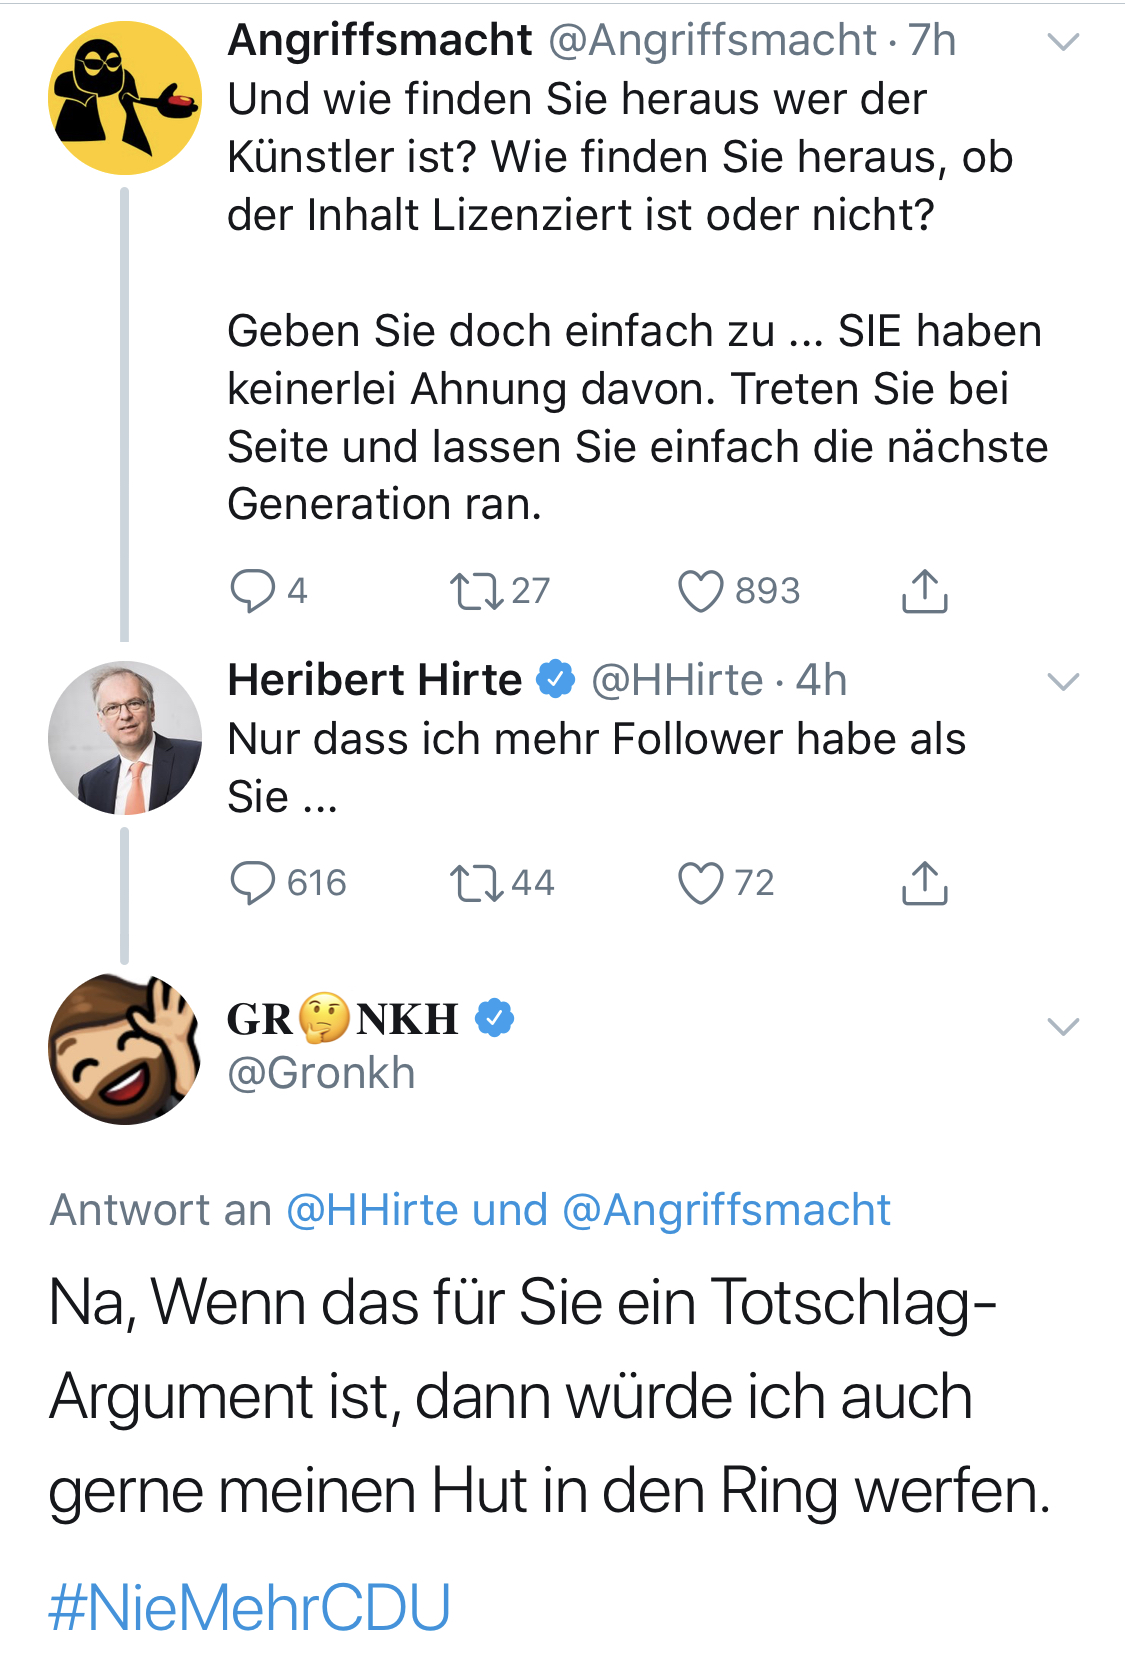Tap the Heribert Hirte display name
The image size is (1125, 1670).
pos(375,680)
